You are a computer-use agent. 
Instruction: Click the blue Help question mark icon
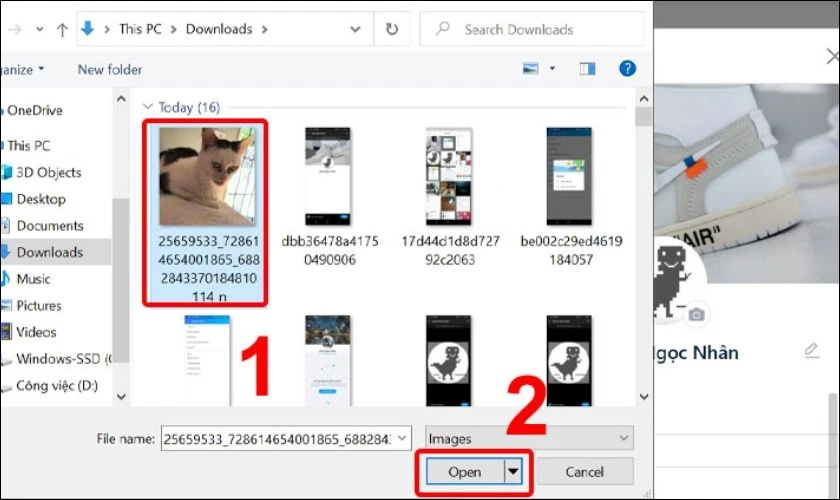pos(627,69)
